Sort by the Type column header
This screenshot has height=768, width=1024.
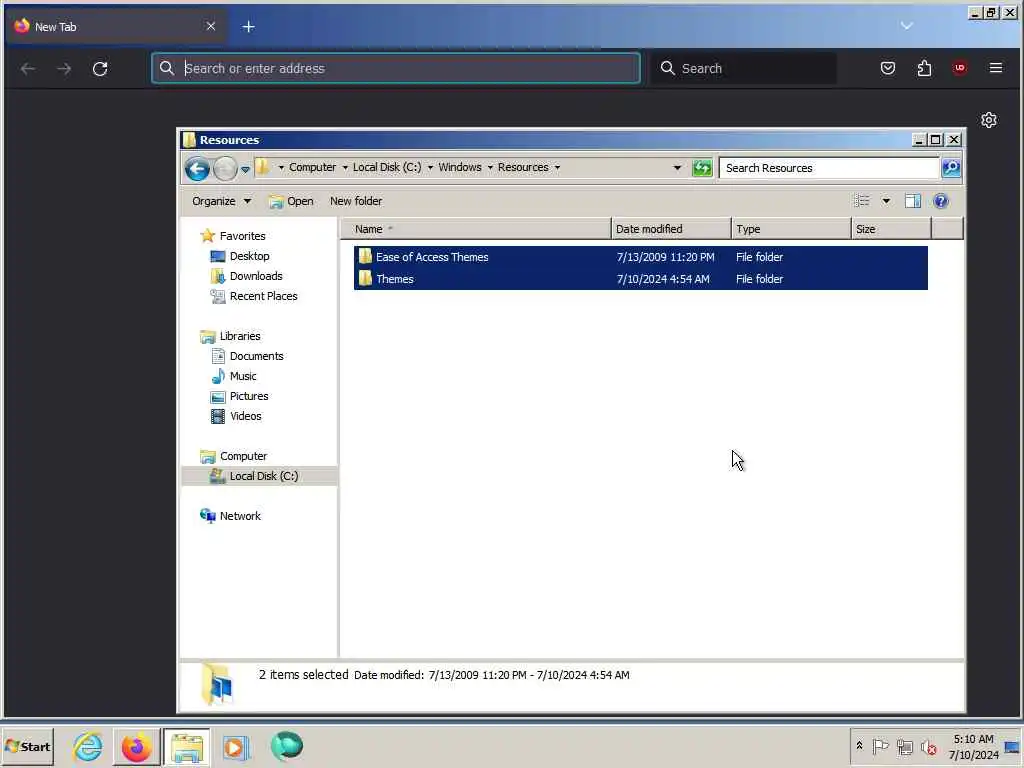pyautogui.click(x=792, y=229)
